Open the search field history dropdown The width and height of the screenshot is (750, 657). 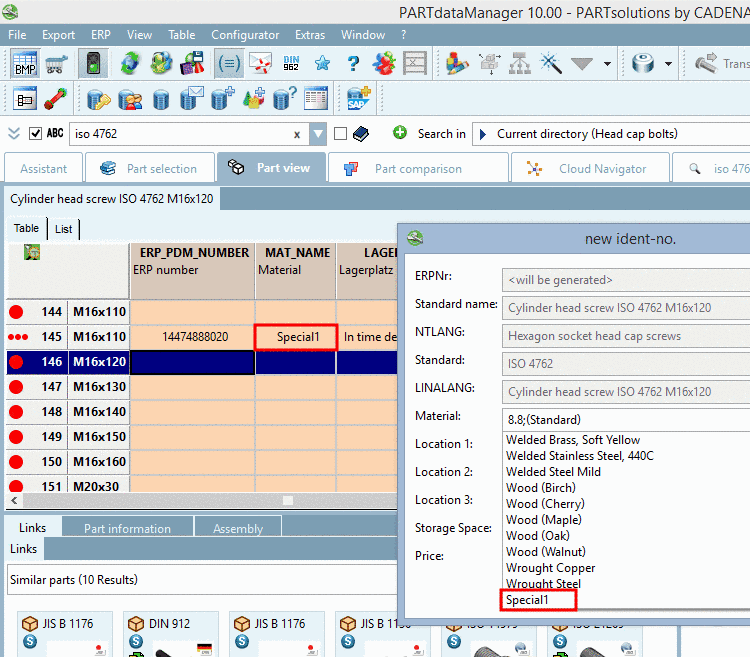click(318, 134)
